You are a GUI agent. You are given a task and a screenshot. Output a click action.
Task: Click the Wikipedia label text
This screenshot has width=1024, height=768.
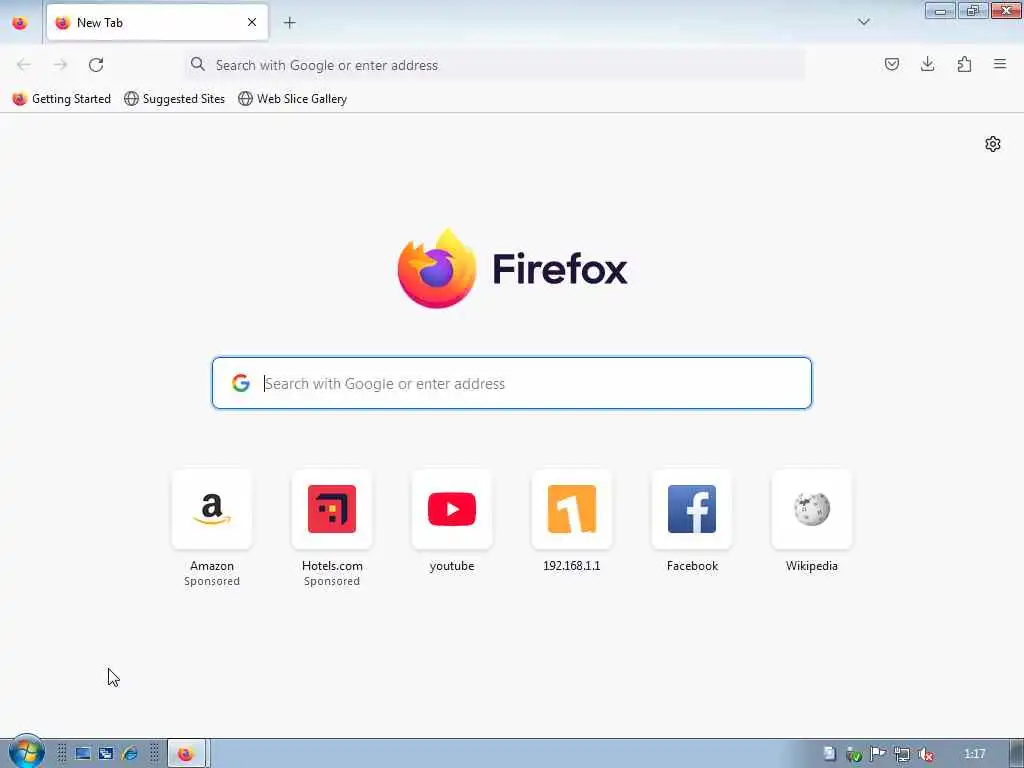pyautogui.click(x=812, y=566)
